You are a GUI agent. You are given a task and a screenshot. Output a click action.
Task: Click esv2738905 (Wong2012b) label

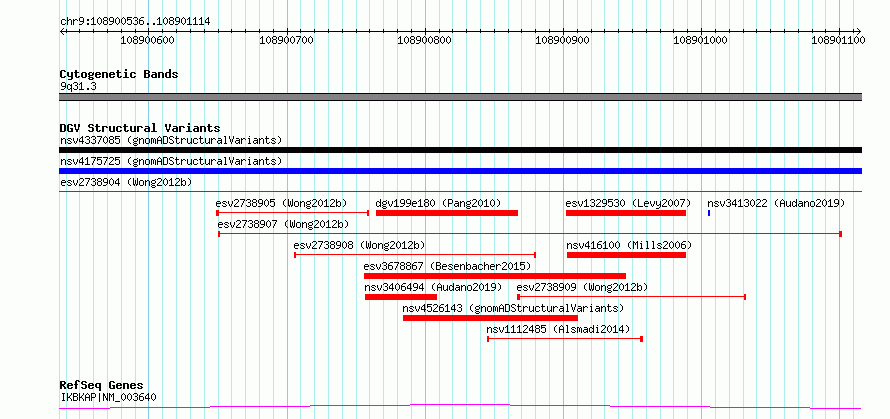(281, 203)
